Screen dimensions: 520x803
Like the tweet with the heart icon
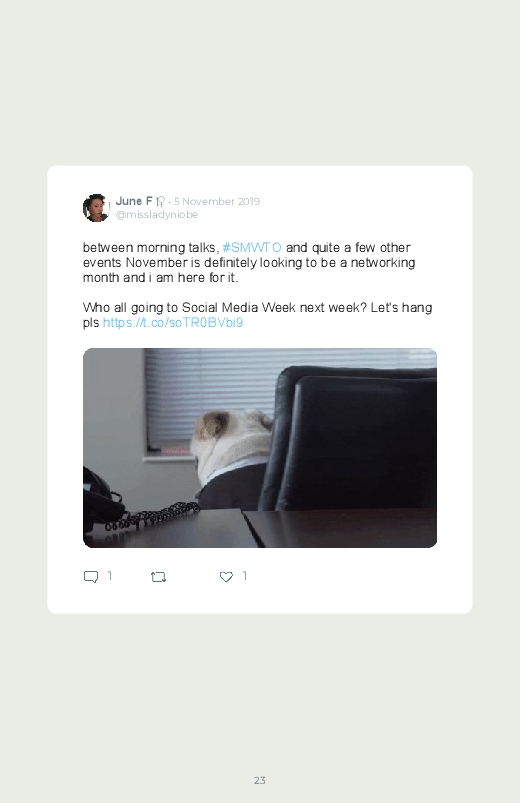pos(226,577)
